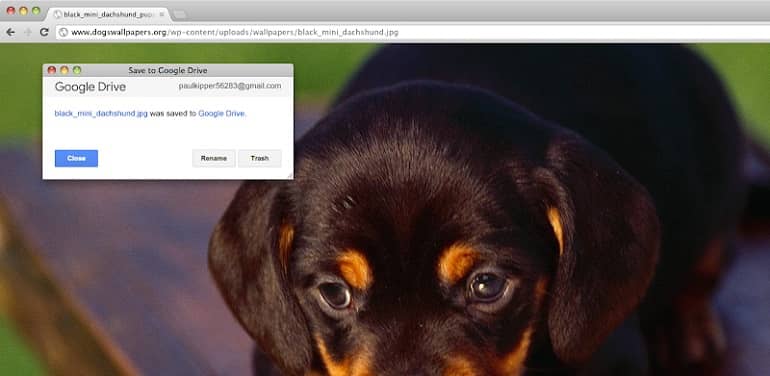Screen dimensions: 770x376
Task: Click the browser forward arrow
Action: tap(28, 32)
